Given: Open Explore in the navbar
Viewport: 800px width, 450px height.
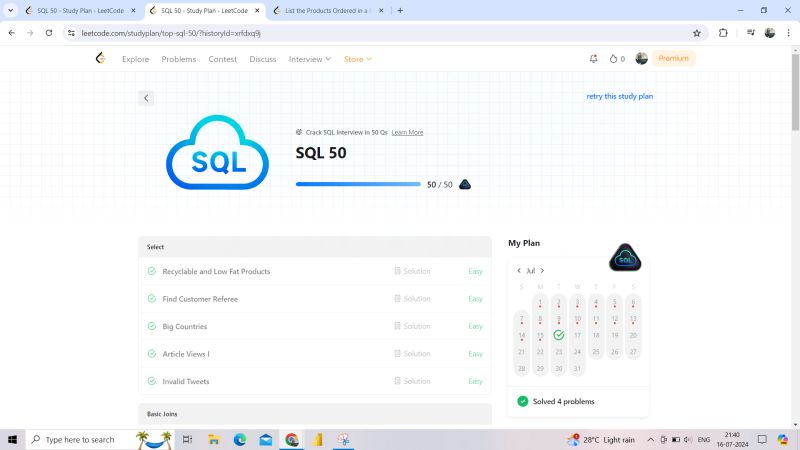Looking at the screenshot, I should [136, 59].
